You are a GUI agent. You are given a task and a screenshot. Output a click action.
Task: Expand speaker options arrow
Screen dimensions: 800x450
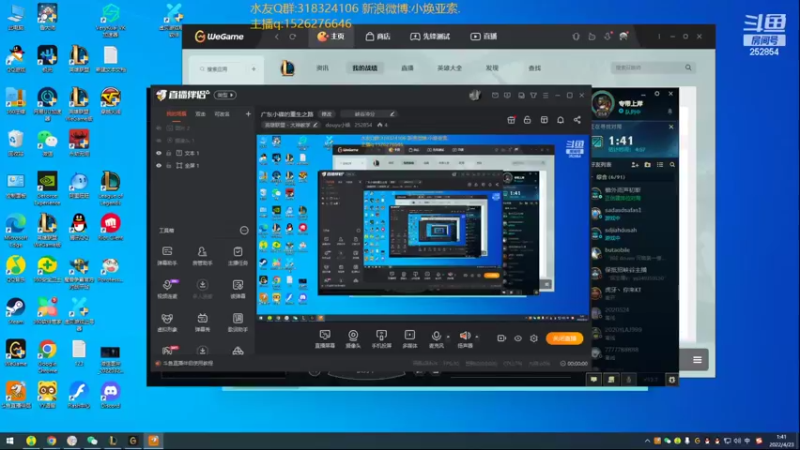click(x=477, y=337)
